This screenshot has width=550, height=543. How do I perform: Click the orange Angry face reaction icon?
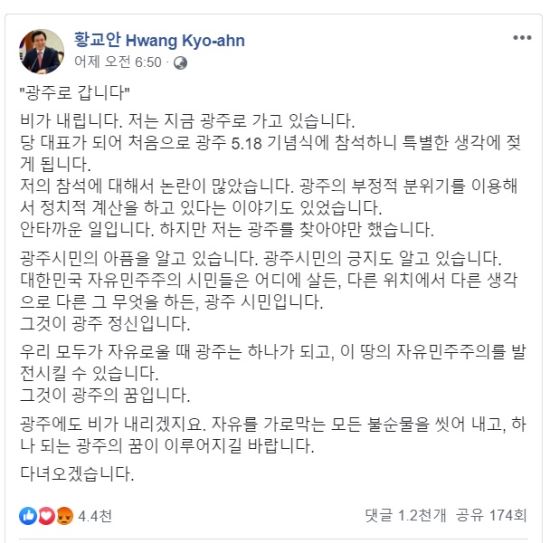coord(64,516)
